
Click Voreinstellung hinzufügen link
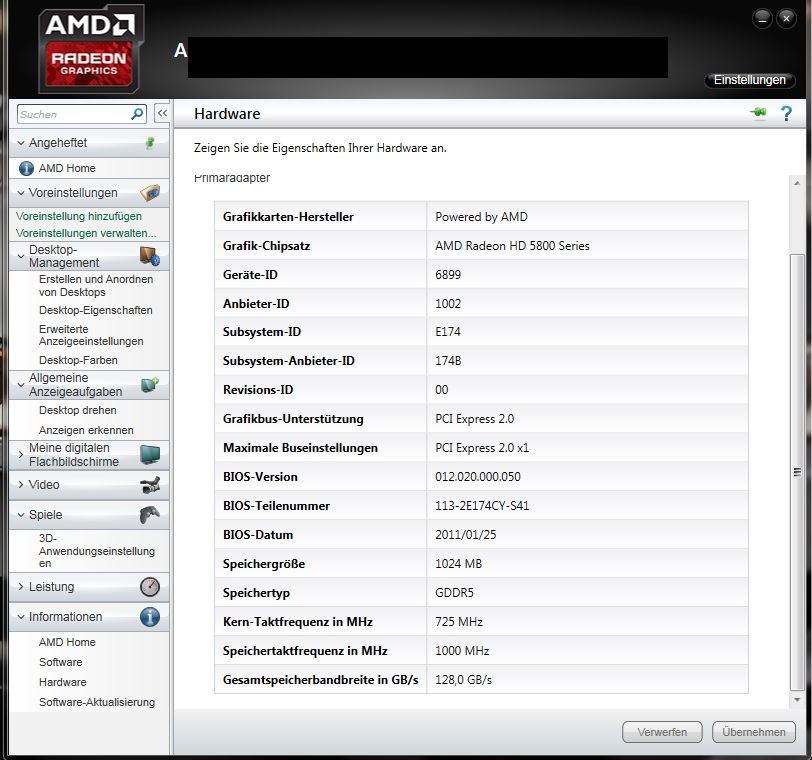(79, 216)
